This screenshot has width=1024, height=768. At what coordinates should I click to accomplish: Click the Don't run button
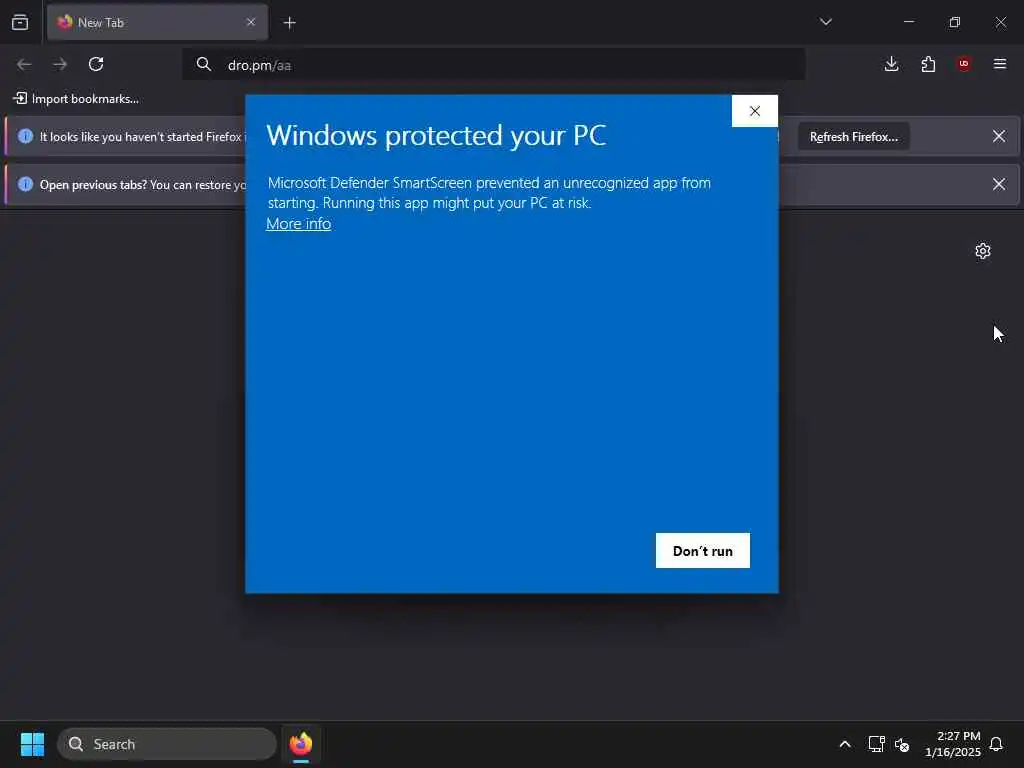(703, 551)
